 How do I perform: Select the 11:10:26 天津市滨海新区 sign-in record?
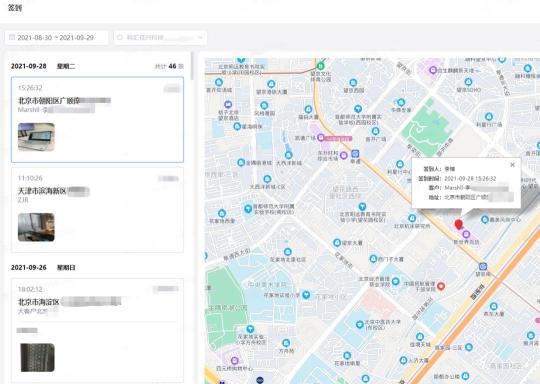(97, 210)
